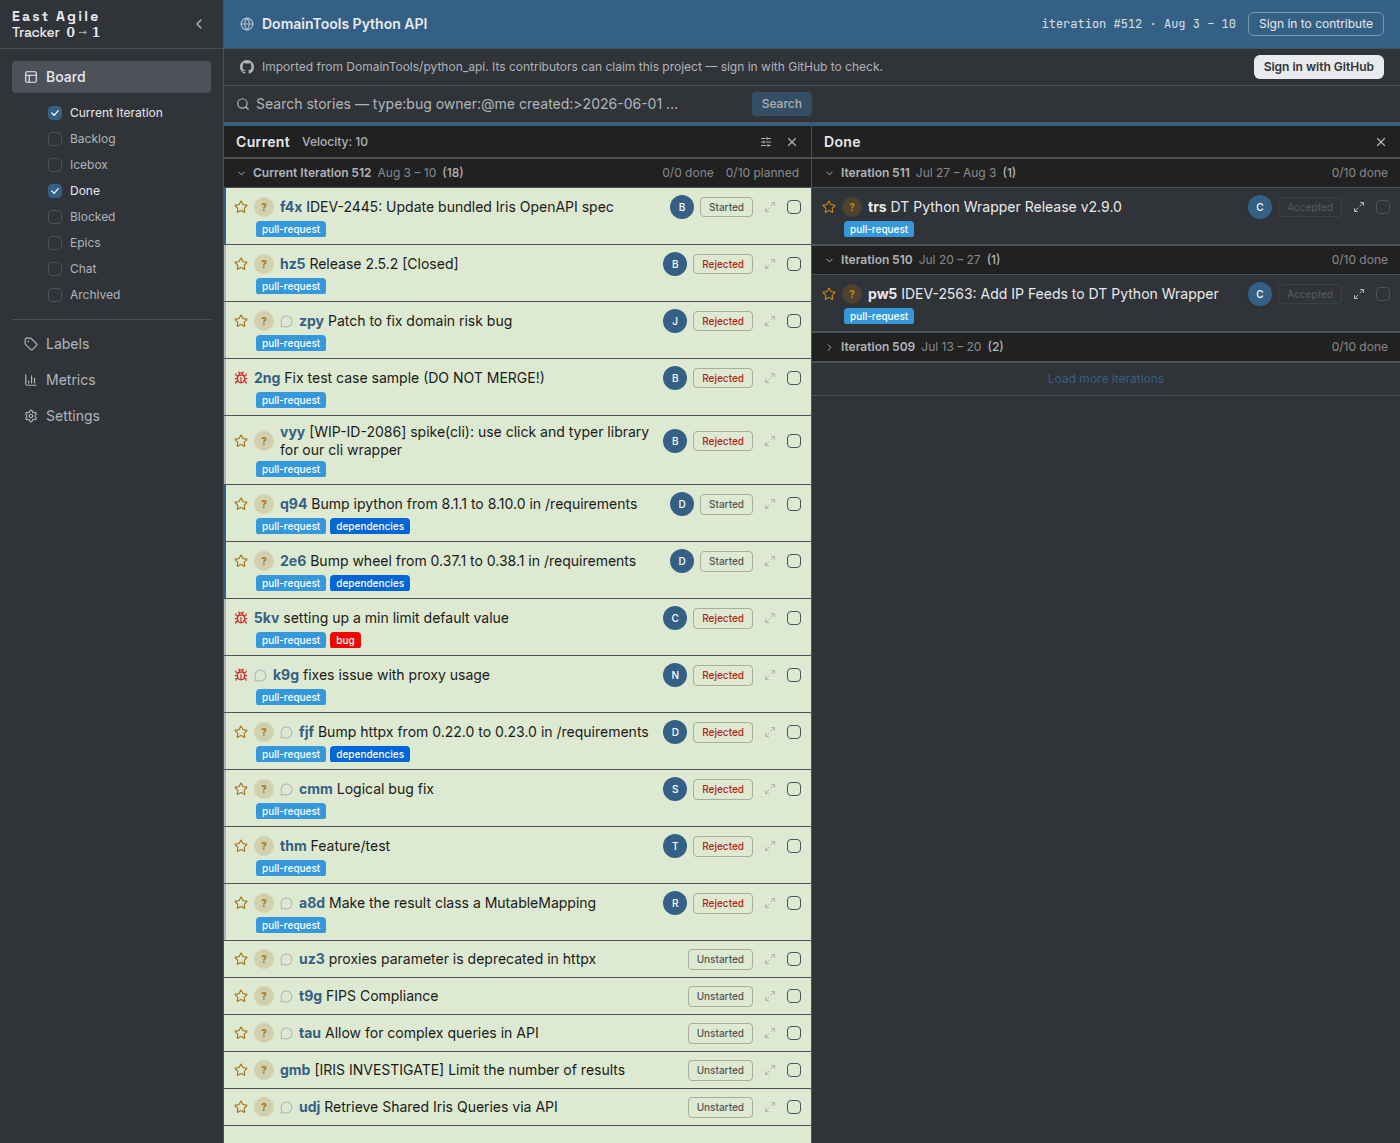The height and width of the screenshot is (1143, 1400).
Task: Select the checkbox for the uz3 proxies story
Action: pyautogui.click(x=794, y=959)
